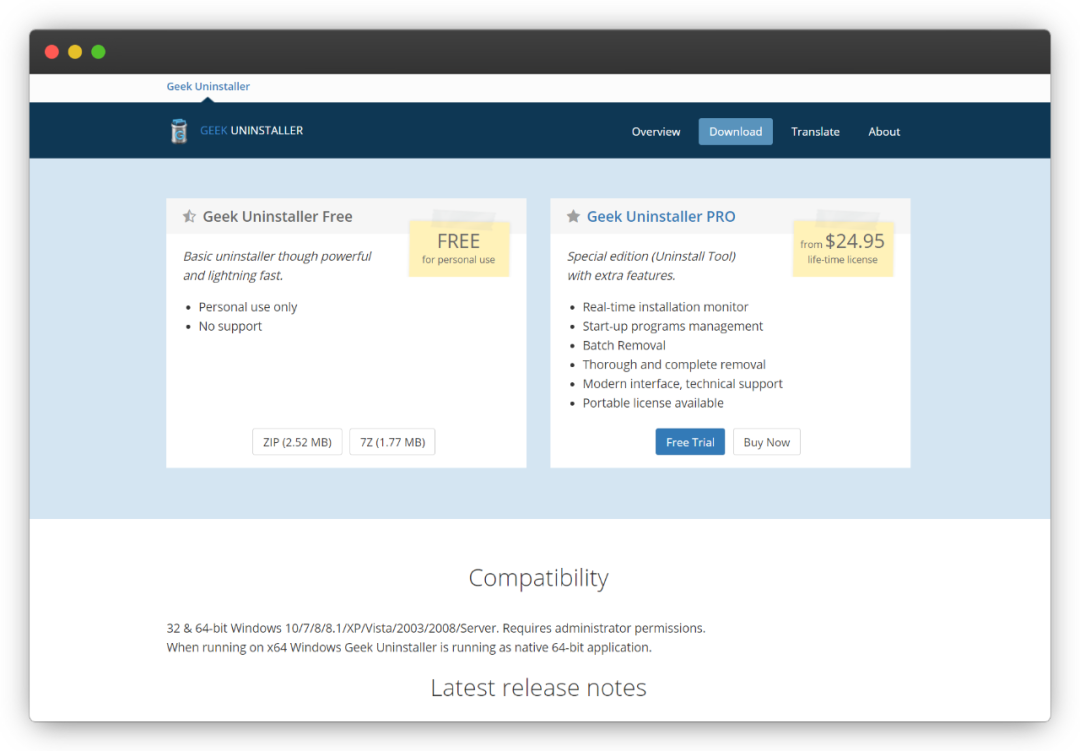Download the ZIP (2.52 MB) file
Image resolution: width=1080 pixels, height=751 pixels.
coord(297,442)
